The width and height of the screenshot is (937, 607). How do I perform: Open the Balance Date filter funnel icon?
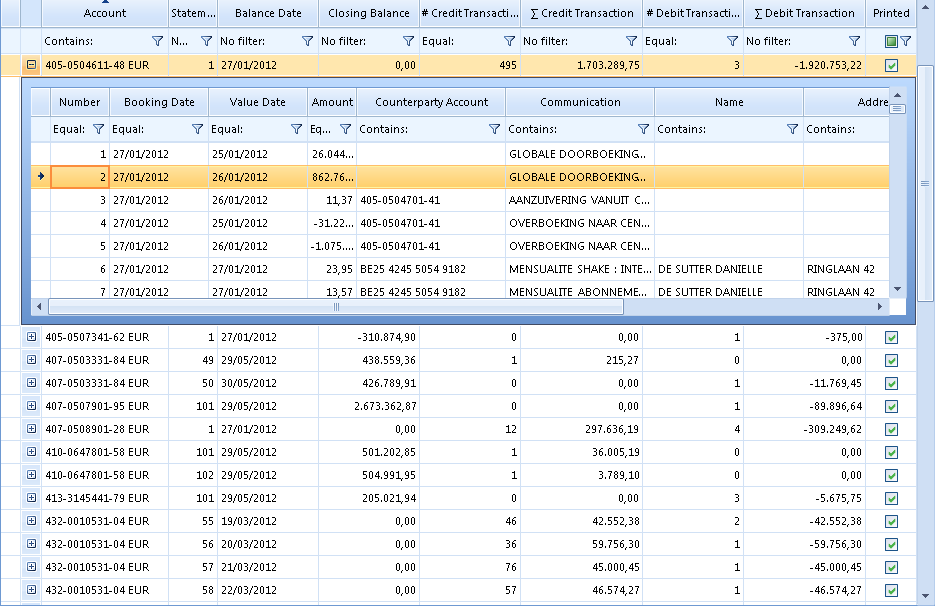click(307, 41)
